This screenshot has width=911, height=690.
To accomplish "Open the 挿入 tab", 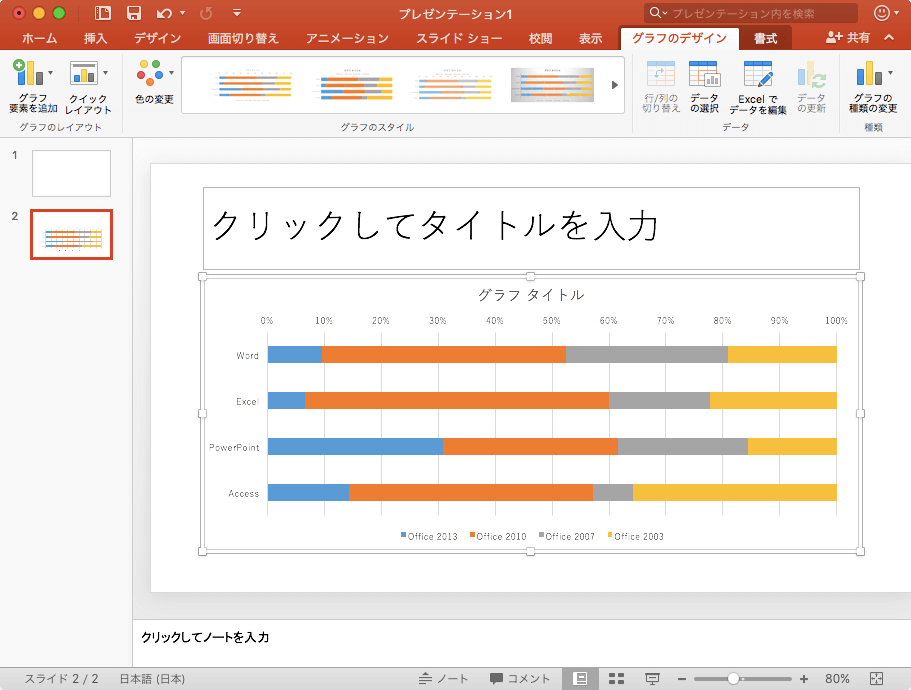I will click(95, 38).
